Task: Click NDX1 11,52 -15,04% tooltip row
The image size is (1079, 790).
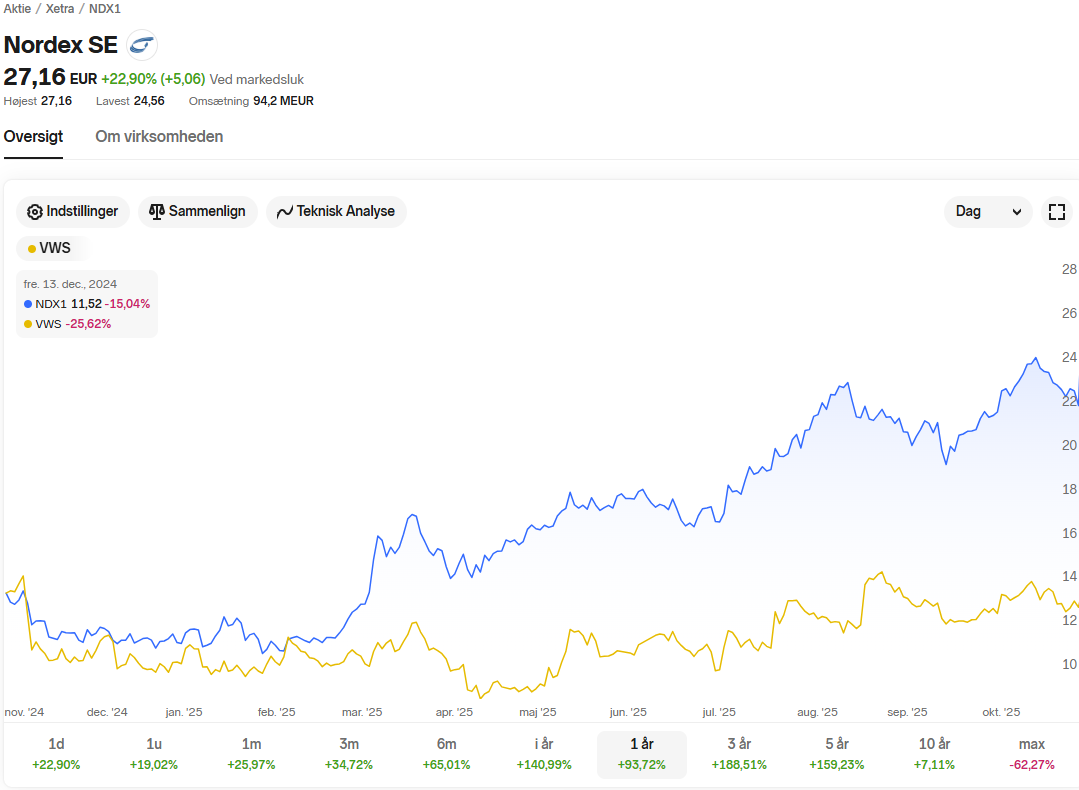Action: point(87,304)
